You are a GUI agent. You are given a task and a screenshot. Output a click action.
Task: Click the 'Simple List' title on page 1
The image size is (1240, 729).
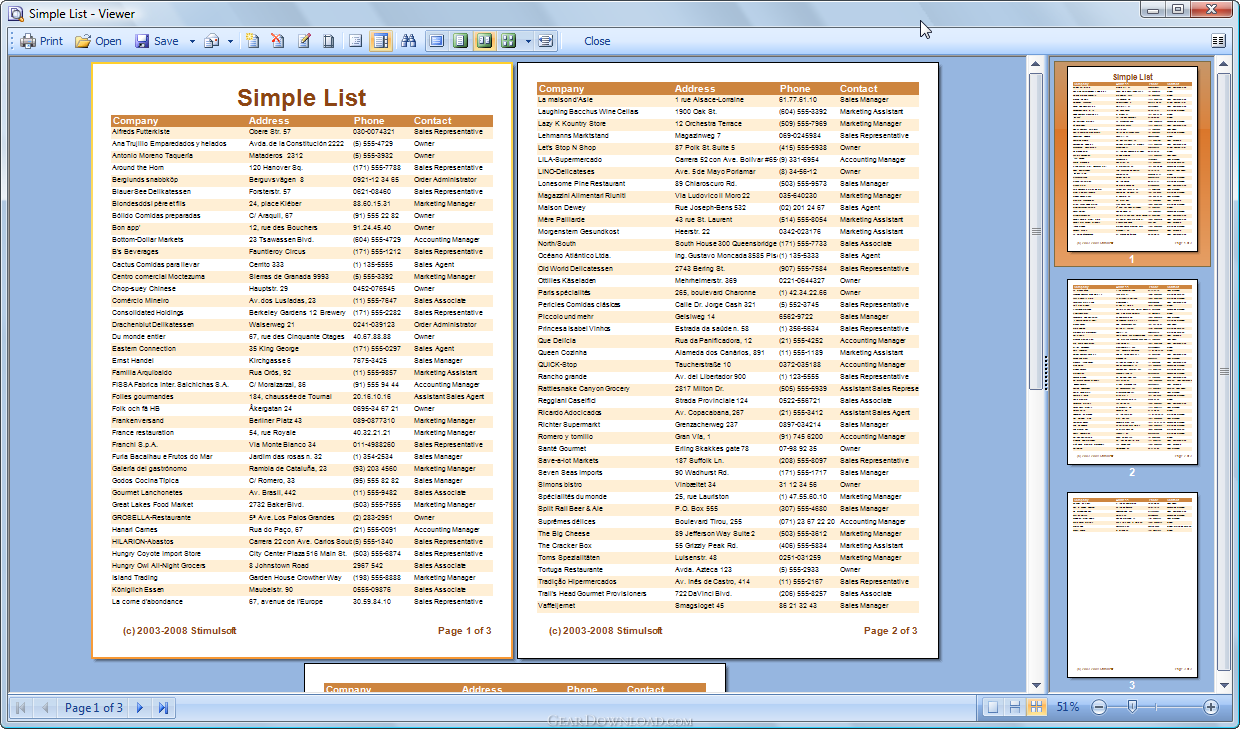tap(301, 98)
